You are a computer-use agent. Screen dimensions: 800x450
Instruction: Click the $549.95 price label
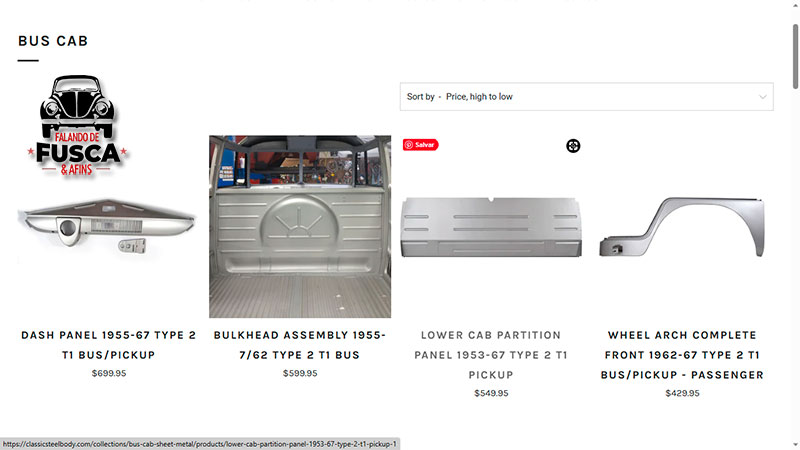(491, 393)
